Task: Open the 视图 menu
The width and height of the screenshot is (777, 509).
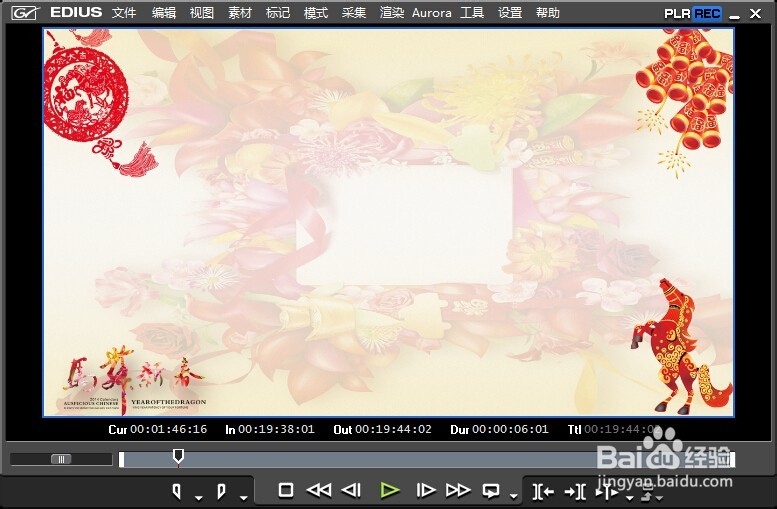Action: [202, 12]
